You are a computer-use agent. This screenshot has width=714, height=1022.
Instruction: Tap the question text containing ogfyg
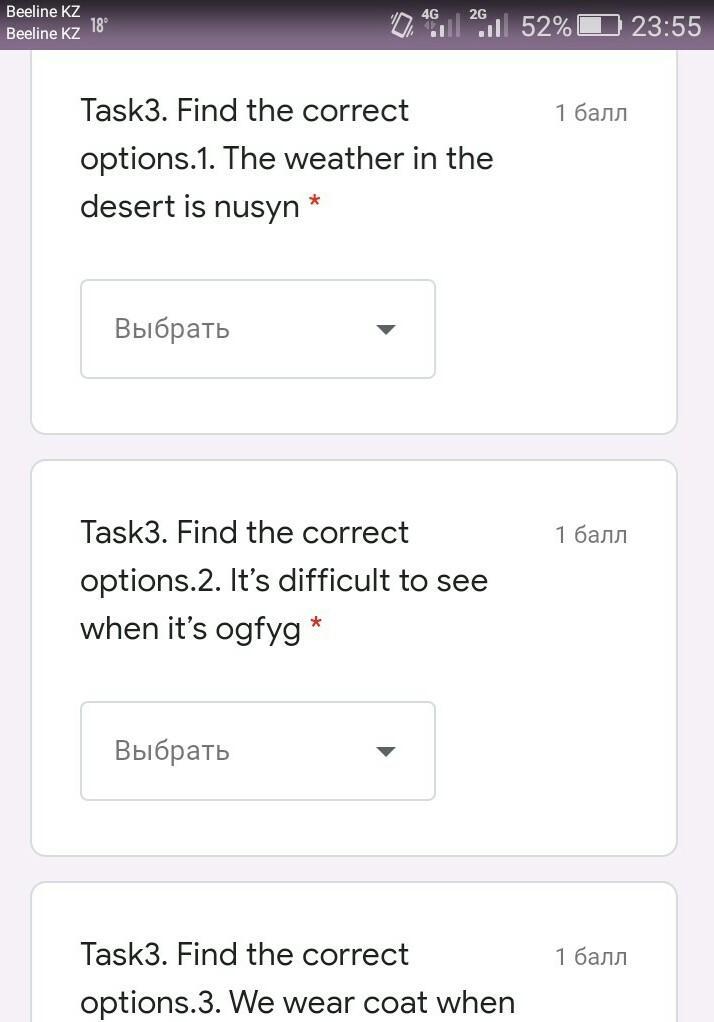pyautogui.click(x=284, y=580)
